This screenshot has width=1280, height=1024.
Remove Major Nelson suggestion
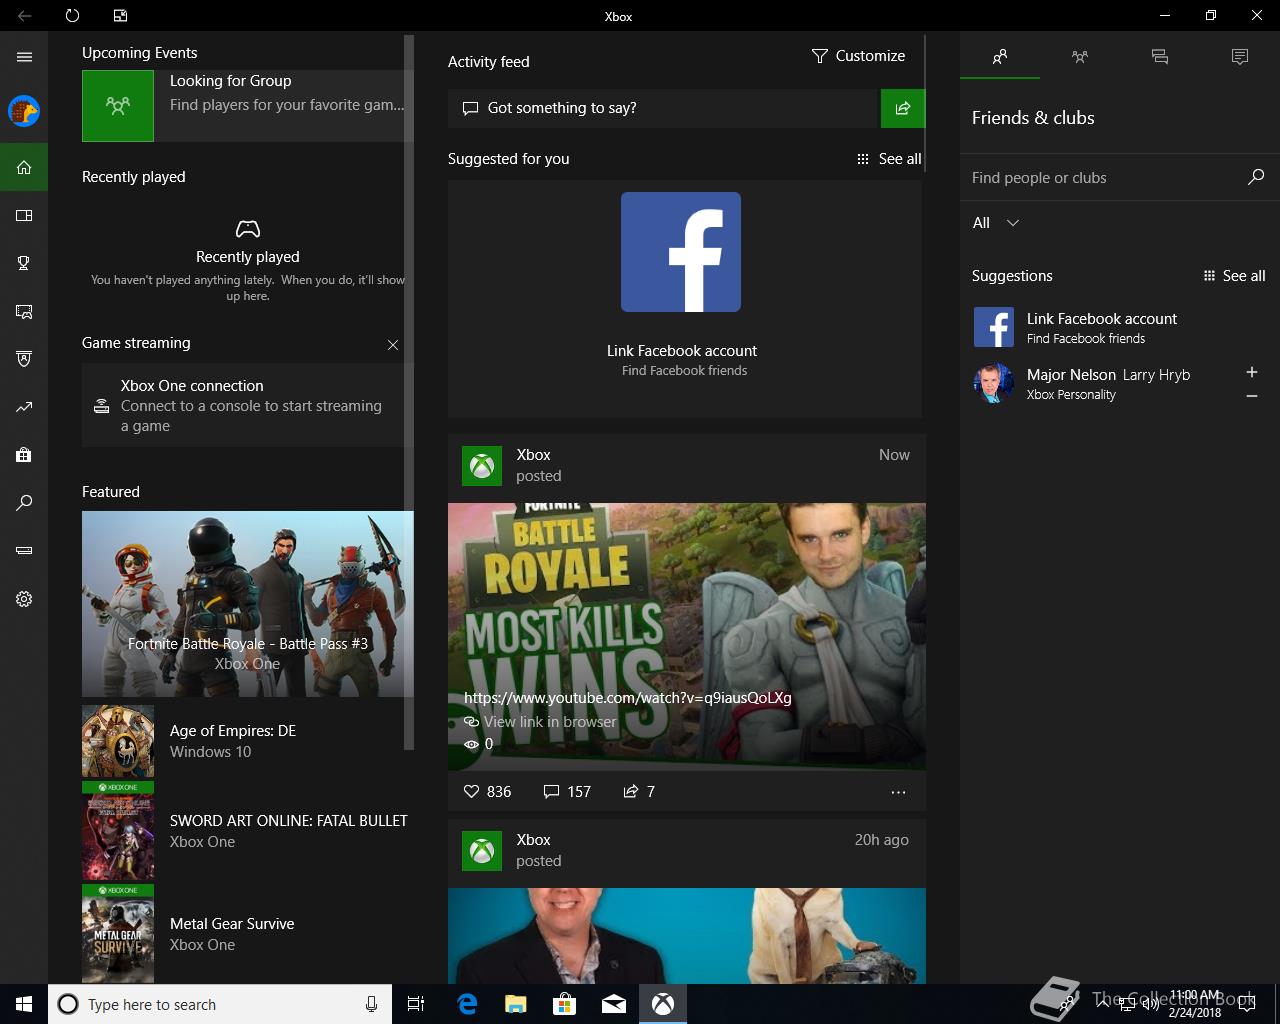click(1251, 396)
